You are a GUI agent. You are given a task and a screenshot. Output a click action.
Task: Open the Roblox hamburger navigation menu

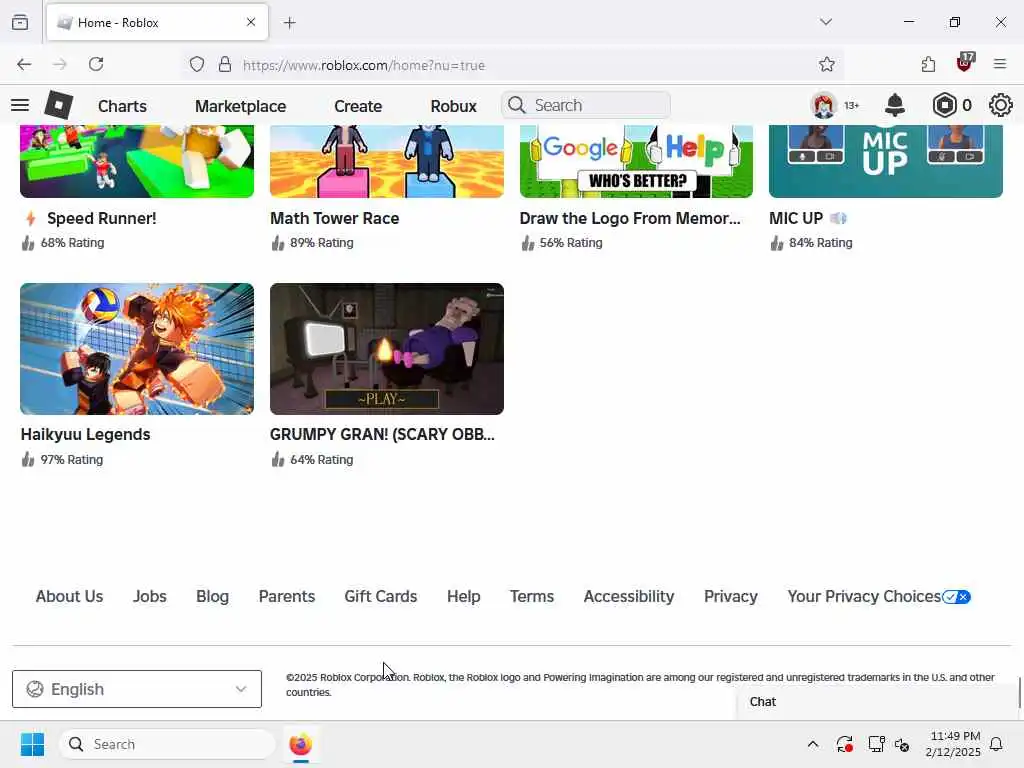(x=20, y=105)
